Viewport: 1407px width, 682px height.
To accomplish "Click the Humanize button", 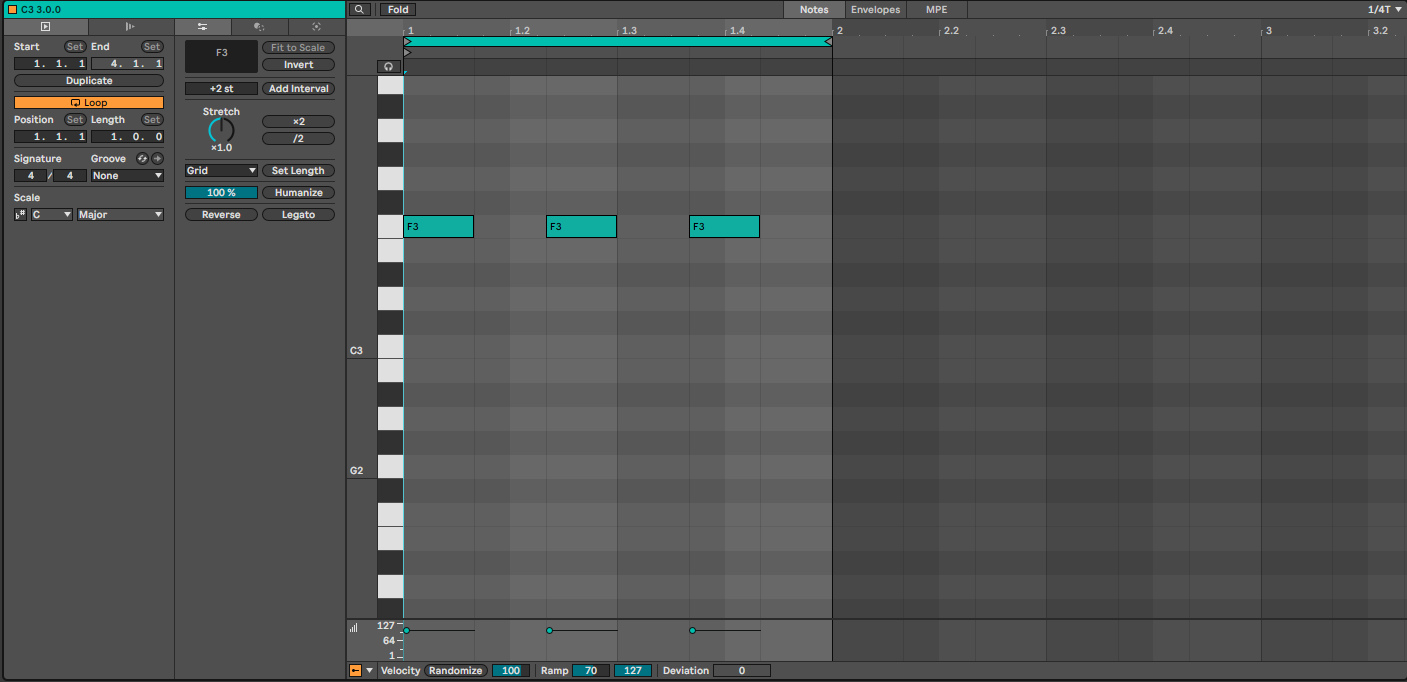I will tap(298, 193).
